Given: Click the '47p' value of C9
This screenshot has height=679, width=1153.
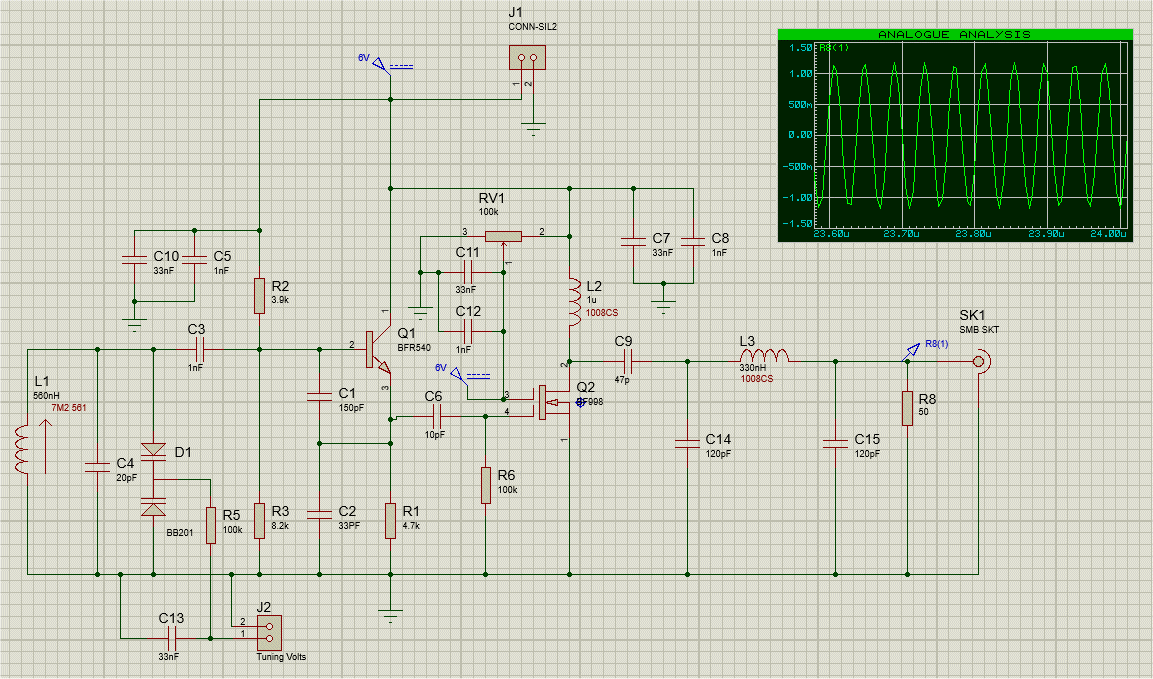Looking at the screenshot, I should 622,380.
